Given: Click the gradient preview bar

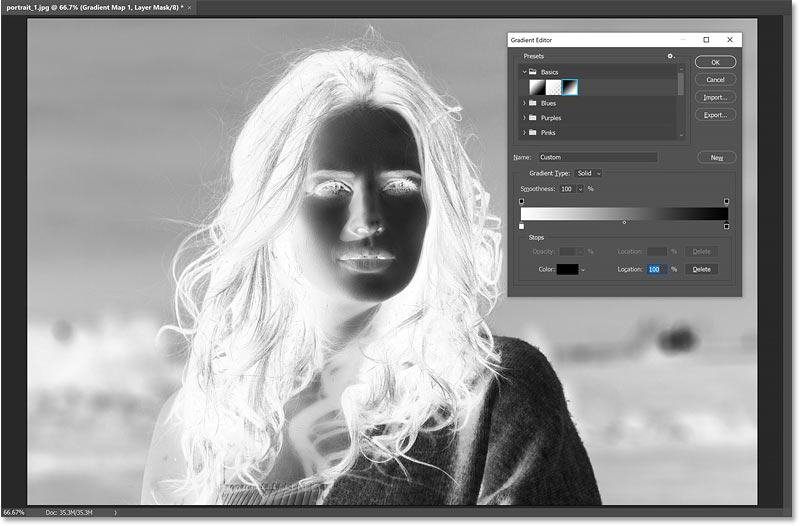Looking at the screenshot, I should pos(624,213).
